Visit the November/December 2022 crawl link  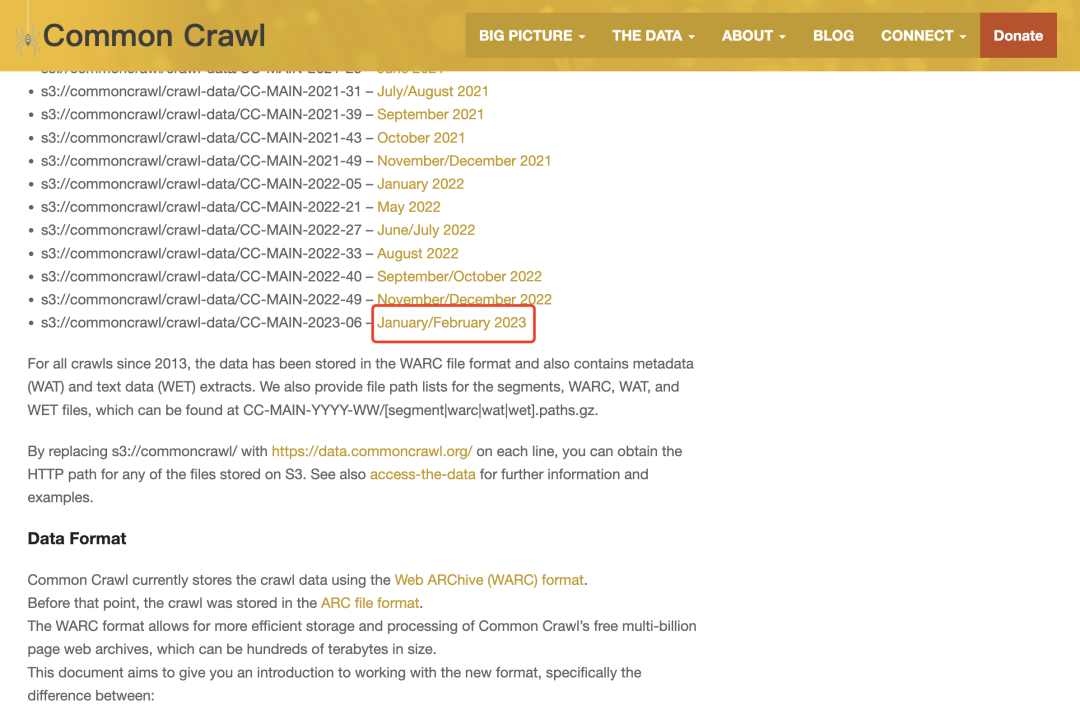(x=464, y=300)
